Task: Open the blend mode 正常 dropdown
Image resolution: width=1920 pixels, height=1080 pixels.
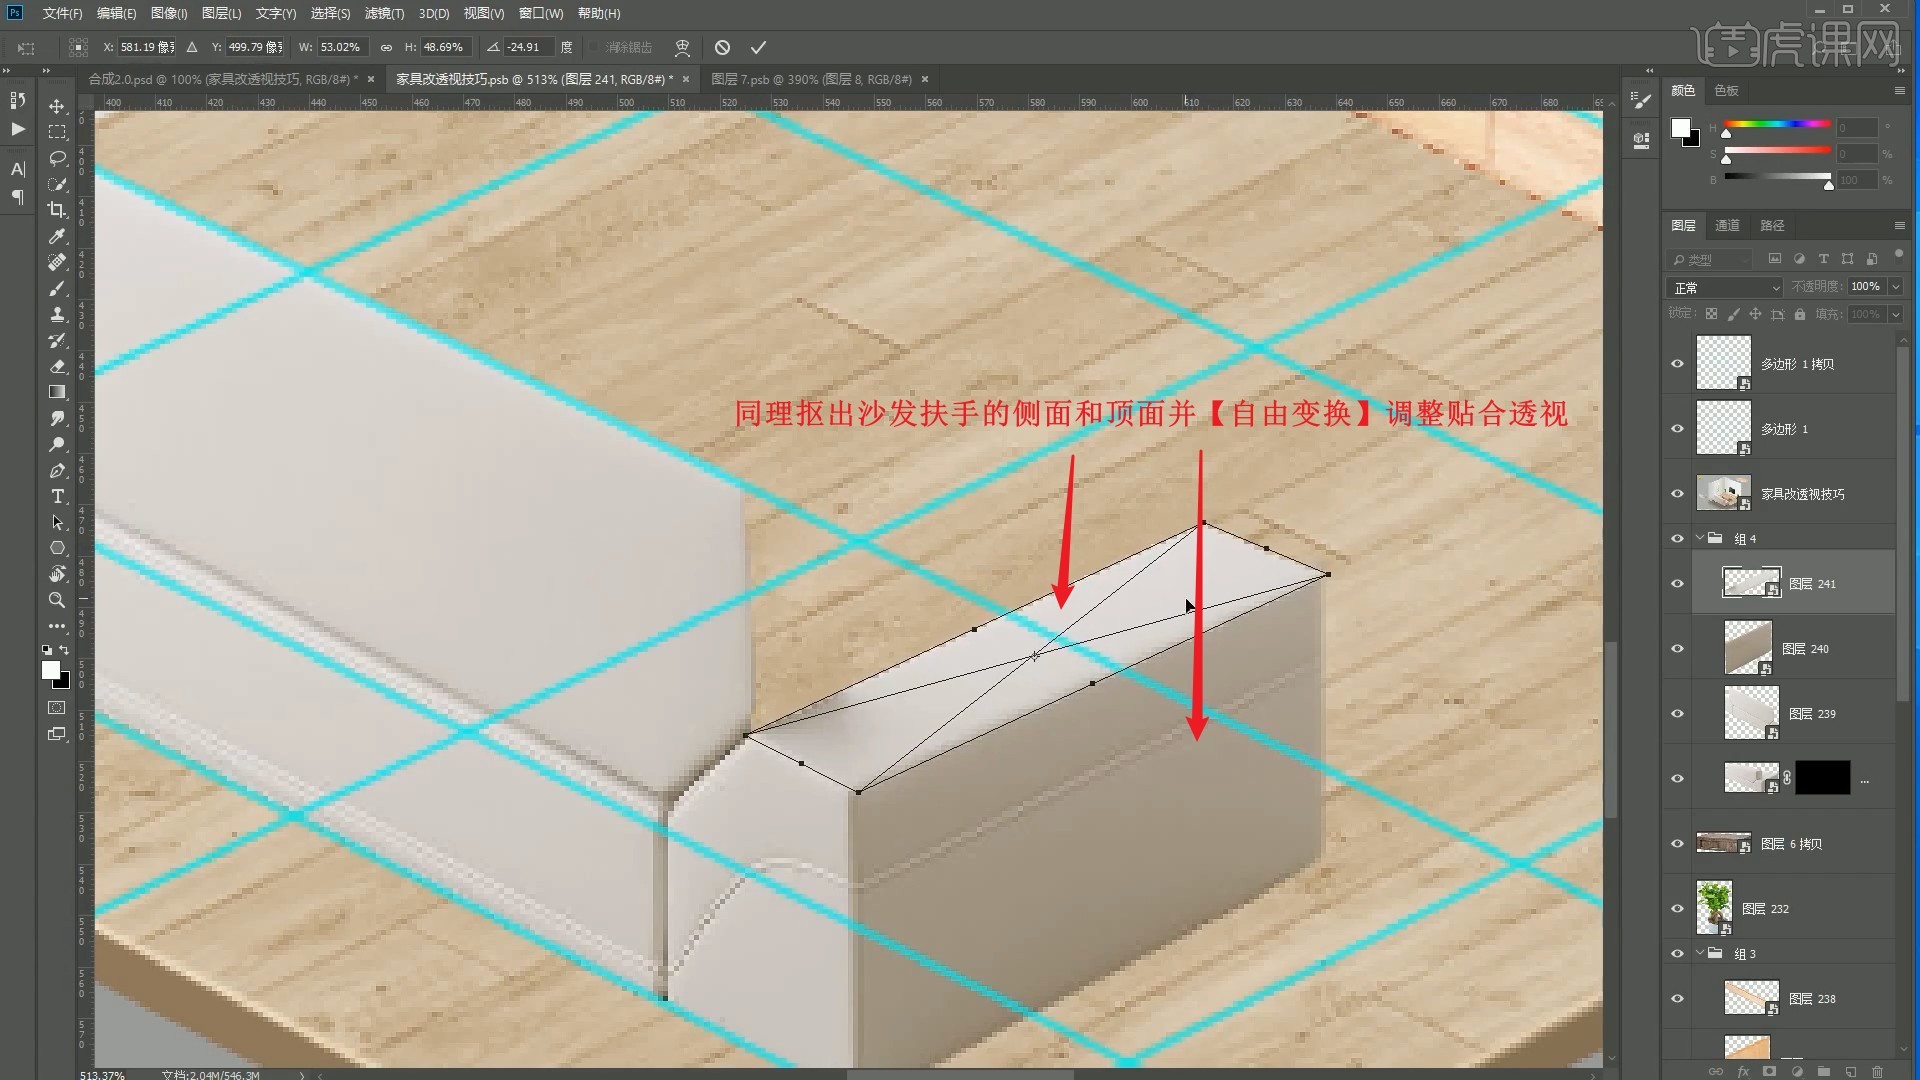Action: 1727,288
